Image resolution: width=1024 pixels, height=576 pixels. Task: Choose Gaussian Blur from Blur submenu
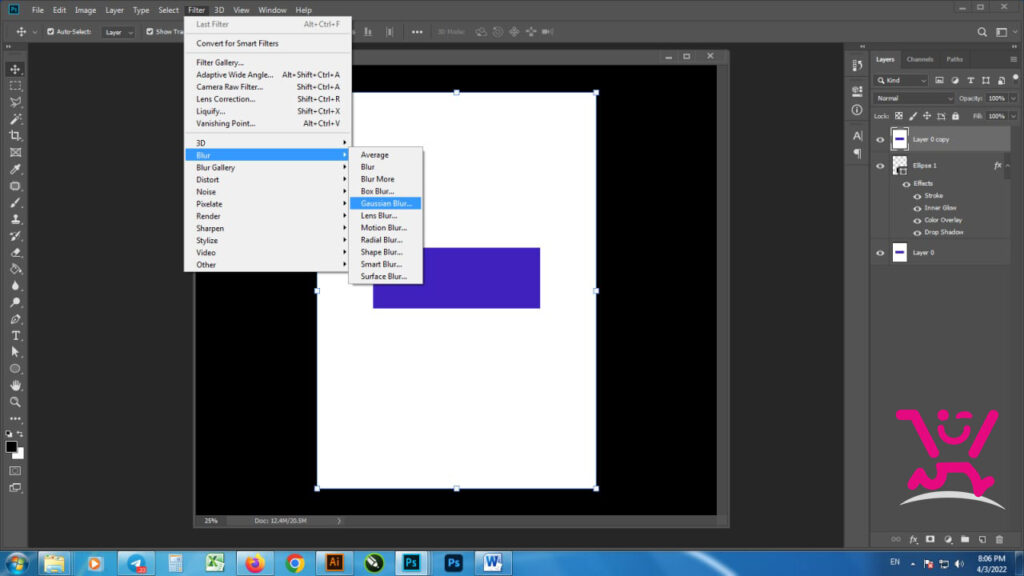pos(385,204)
